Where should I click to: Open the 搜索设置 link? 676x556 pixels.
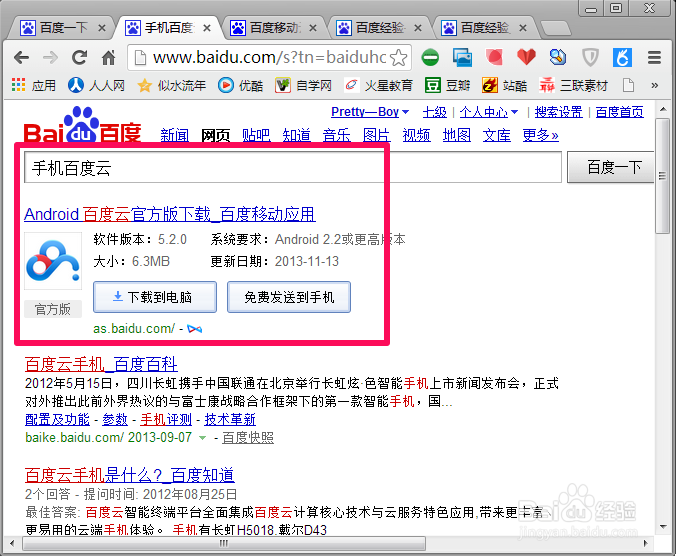pyautogui.click(x=559, y=112)
